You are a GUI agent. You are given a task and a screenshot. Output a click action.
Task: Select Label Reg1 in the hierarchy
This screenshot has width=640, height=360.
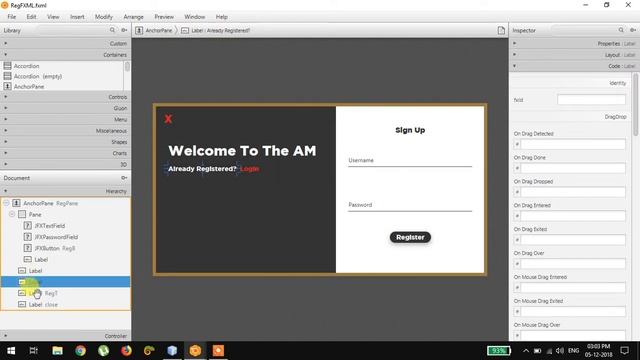coord(66,293)
